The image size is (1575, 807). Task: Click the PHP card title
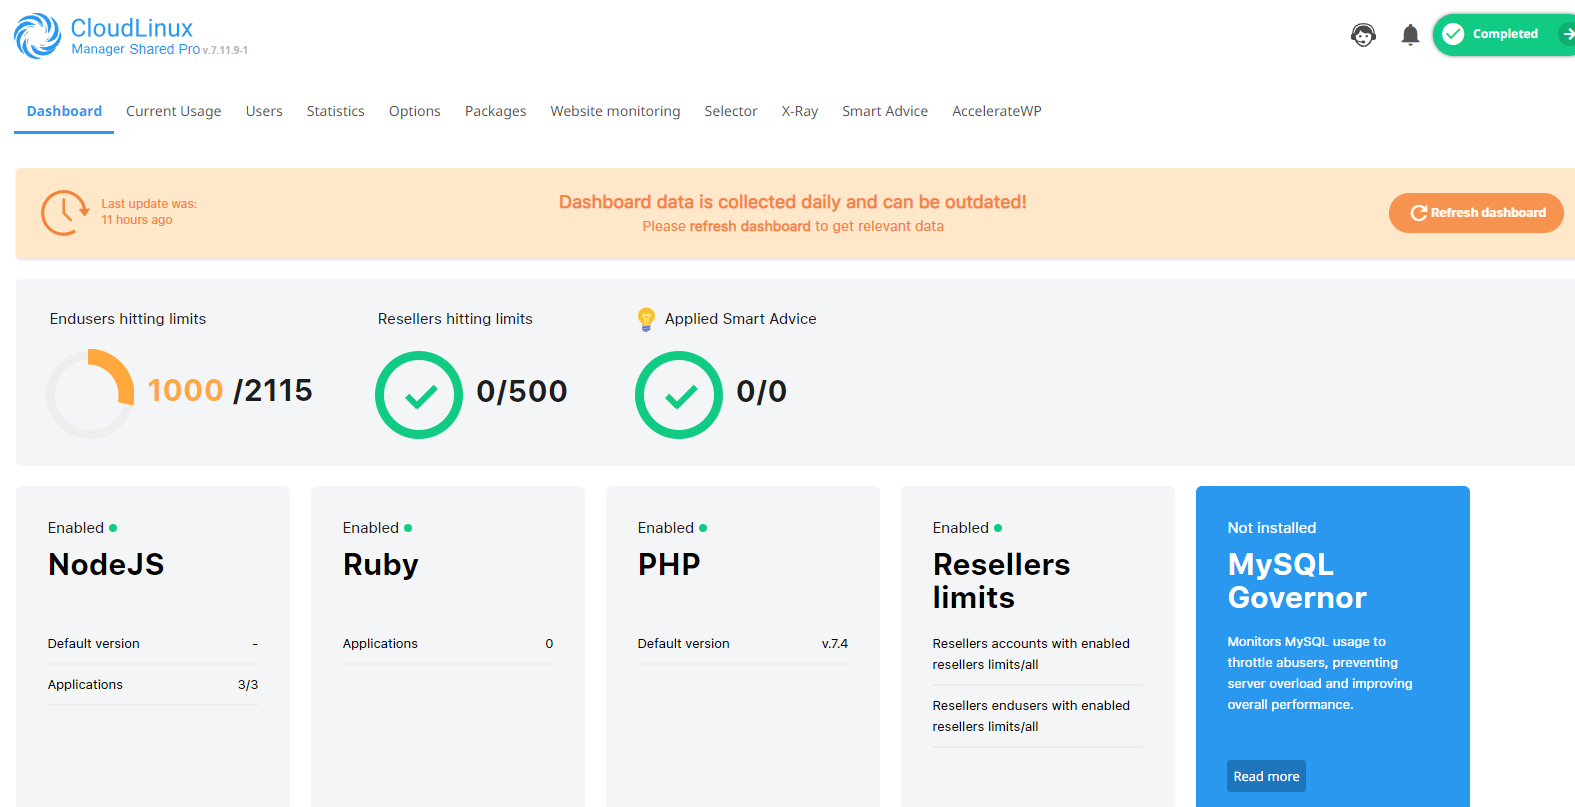click(x=669, y=565)
